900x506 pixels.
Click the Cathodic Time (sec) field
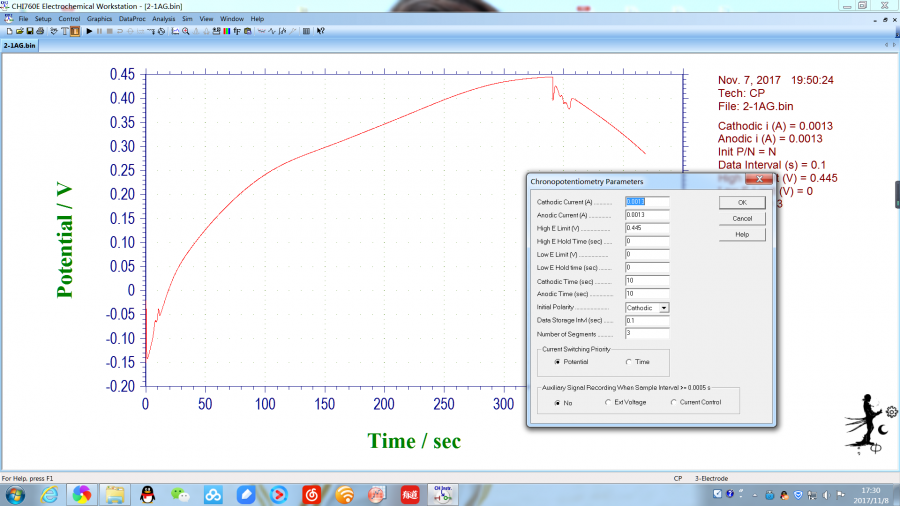tap(647, 281)
